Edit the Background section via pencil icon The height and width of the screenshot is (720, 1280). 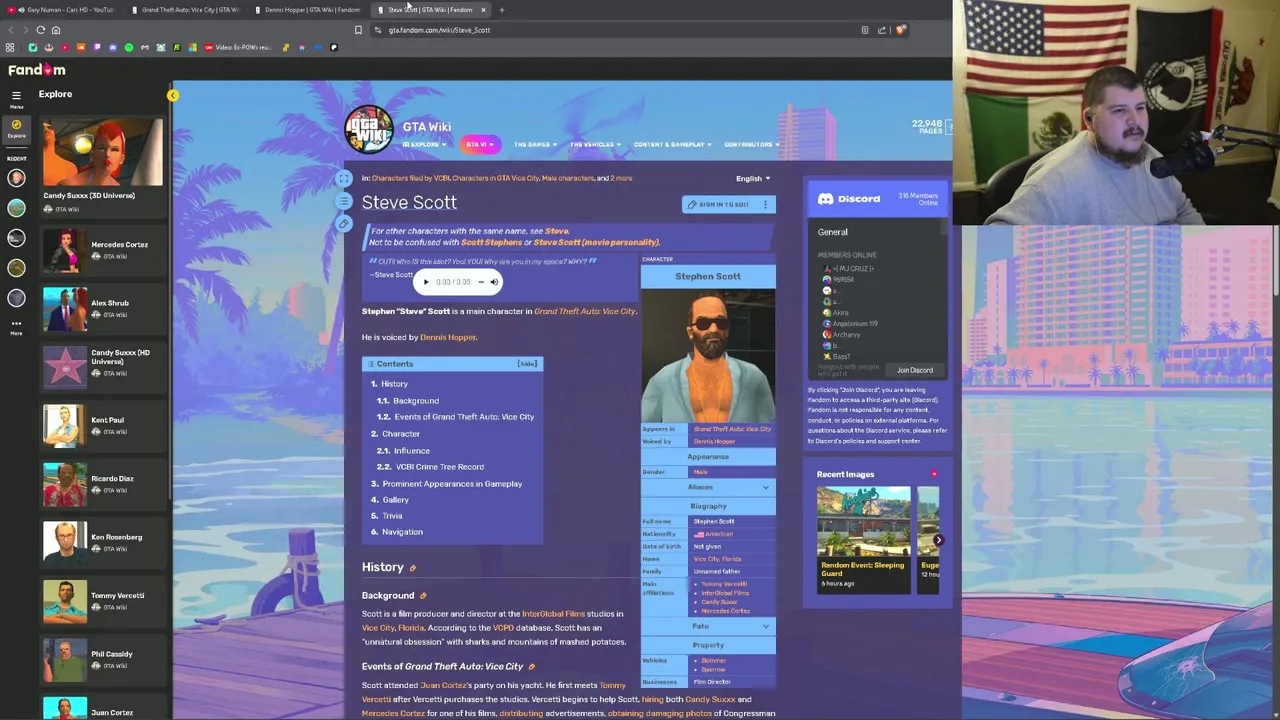coord(423,596)
